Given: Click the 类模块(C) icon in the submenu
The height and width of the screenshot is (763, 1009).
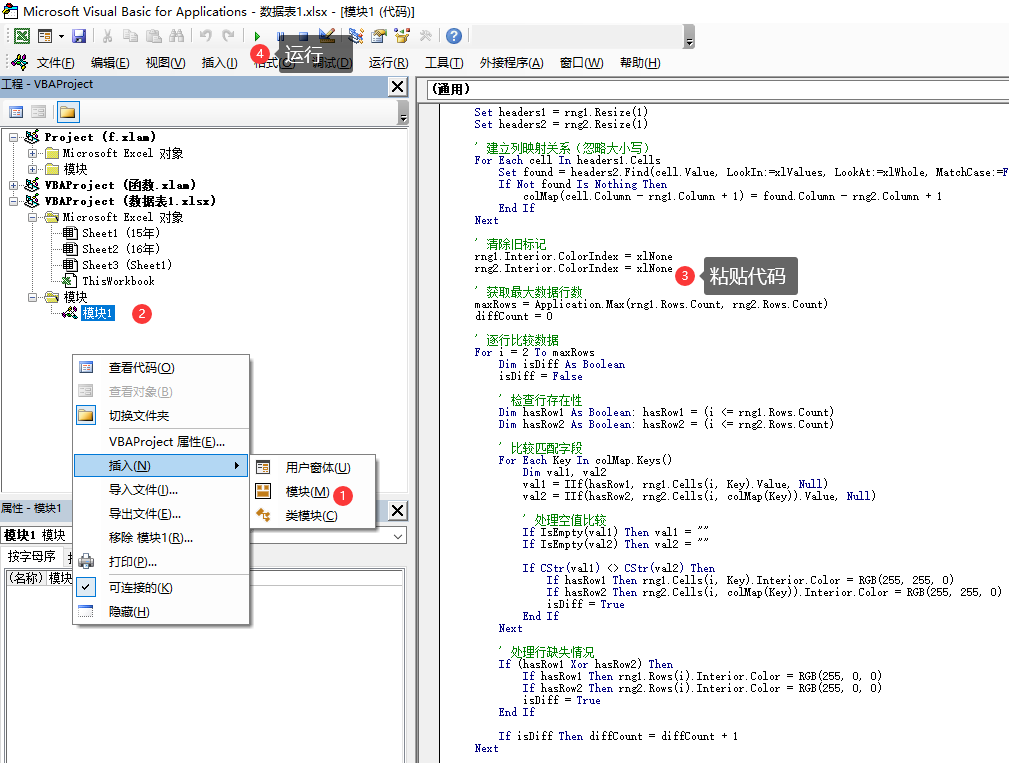Looking at the screenshot, I should [263, 515].
